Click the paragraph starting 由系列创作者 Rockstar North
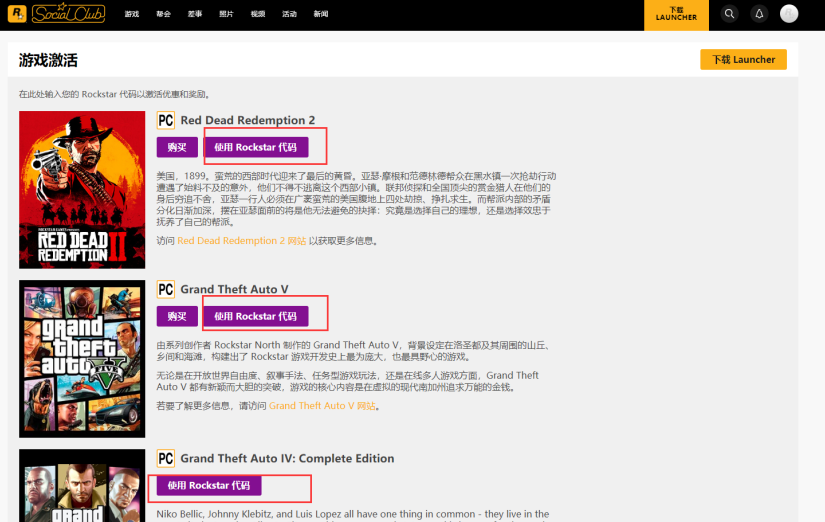 pyautogui.click(x=354, y=351)
